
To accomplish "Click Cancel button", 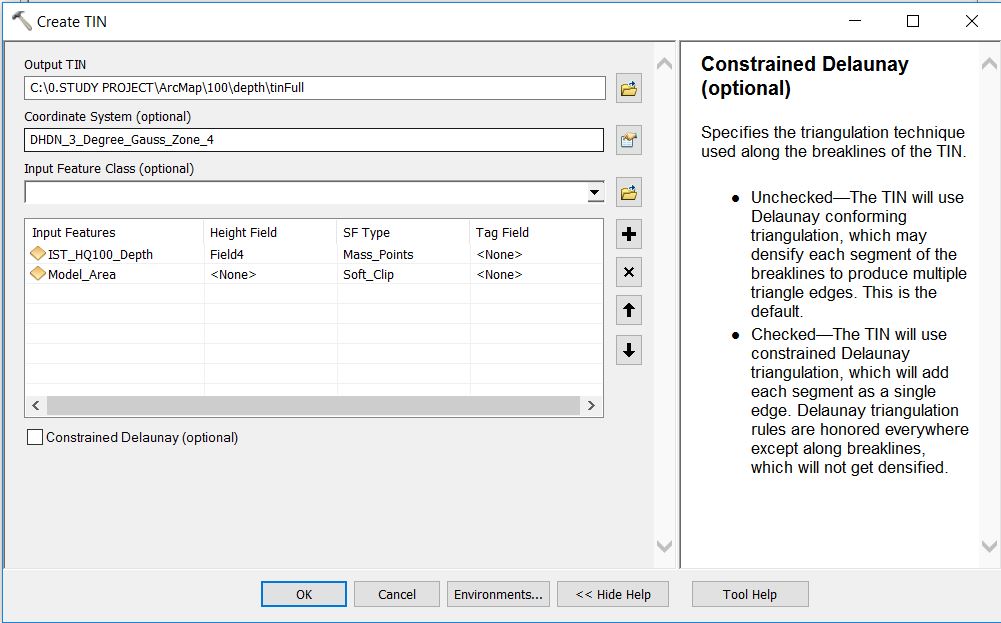I will tap(396, 594).
